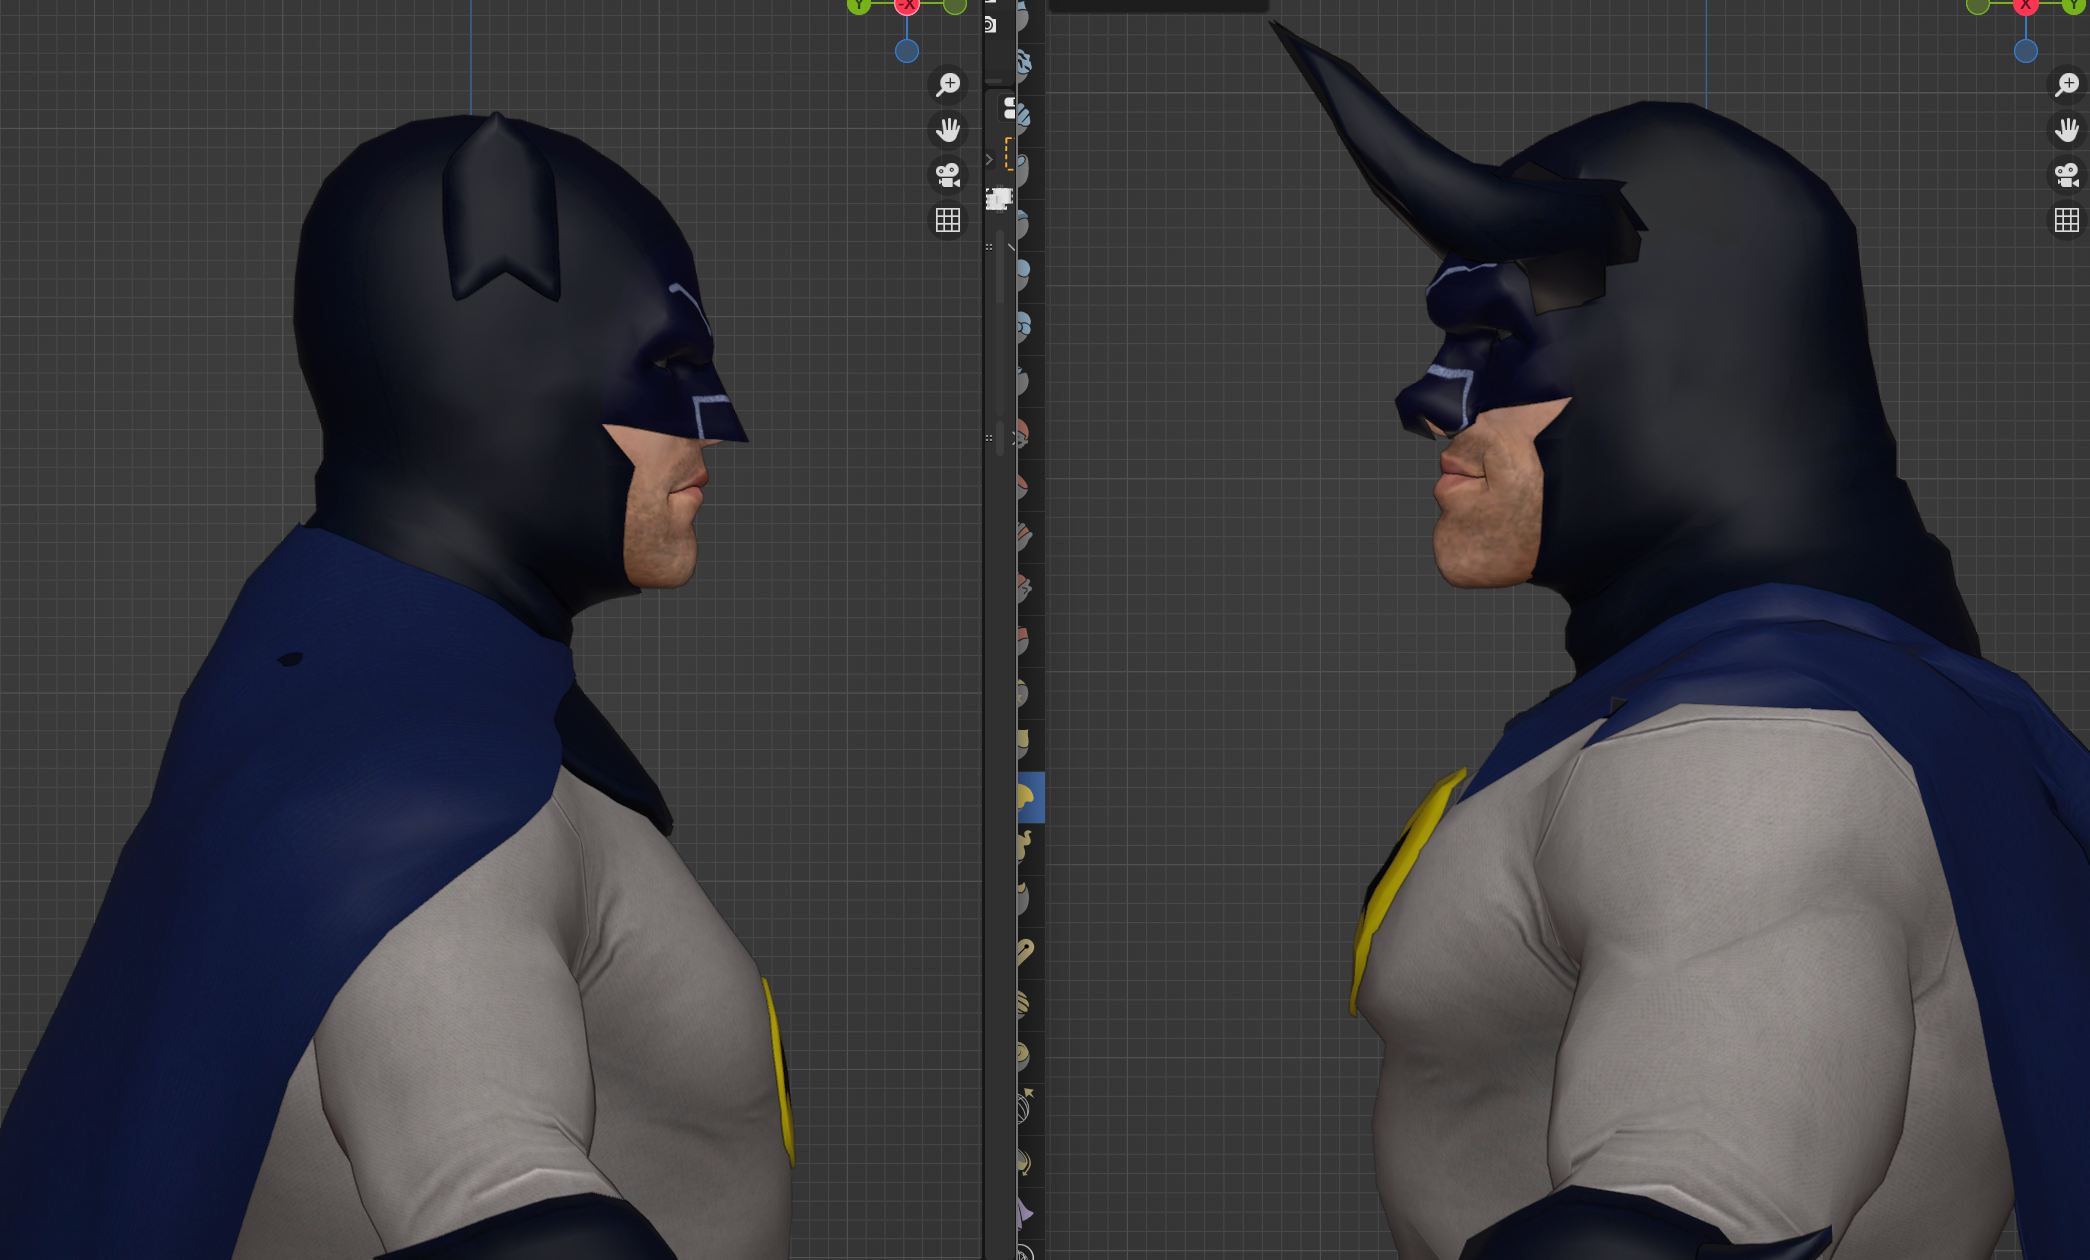Click zoom magnifier in left viewport
Image resolution: width=2090 pixels, height=1260 pixels.
(947, 85)
